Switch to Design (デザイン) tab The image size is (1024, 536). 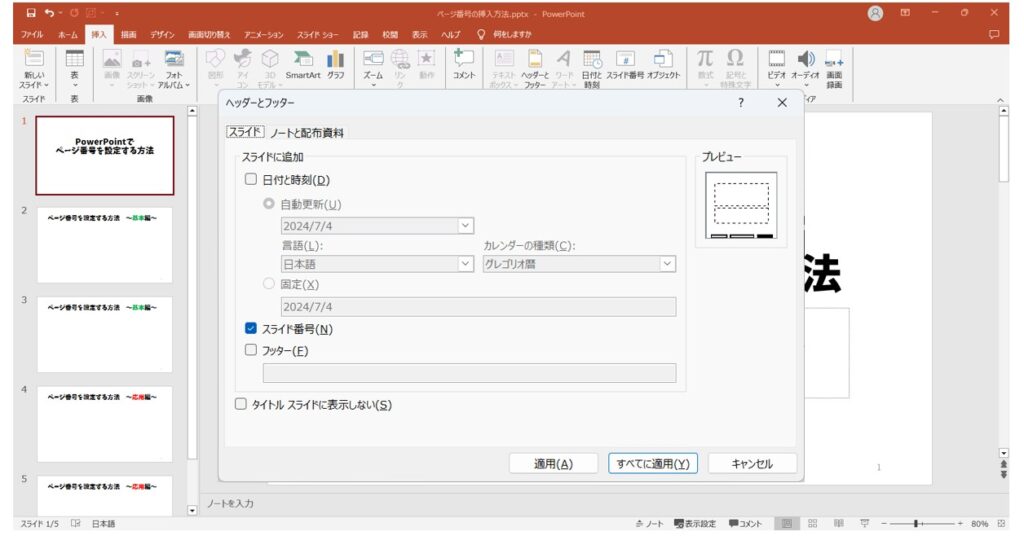pyautogui.click(x=163, y=35)
